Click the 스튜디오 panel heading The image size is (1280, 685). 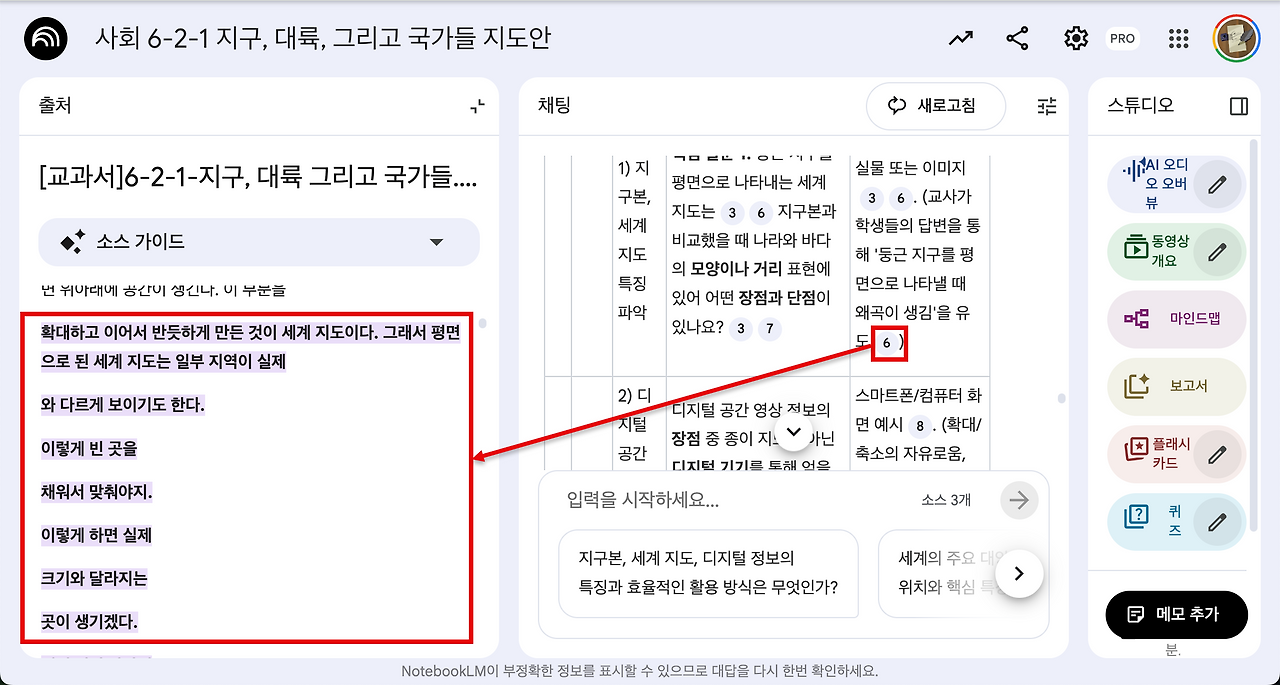point(1141,106)
